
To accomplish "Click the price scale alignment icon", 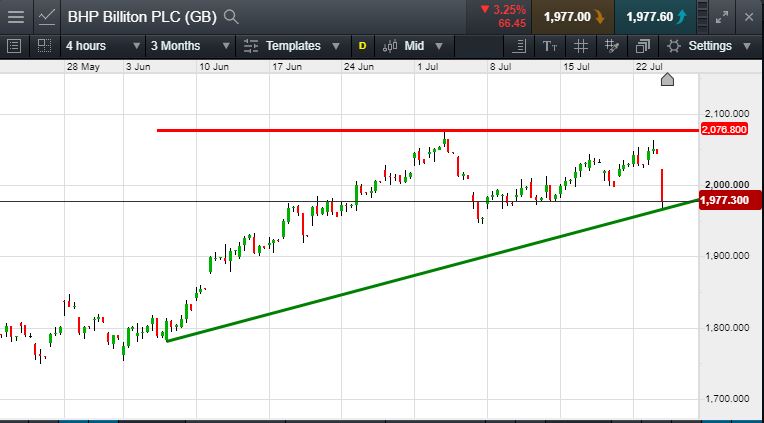I will [x=520, y=46].
